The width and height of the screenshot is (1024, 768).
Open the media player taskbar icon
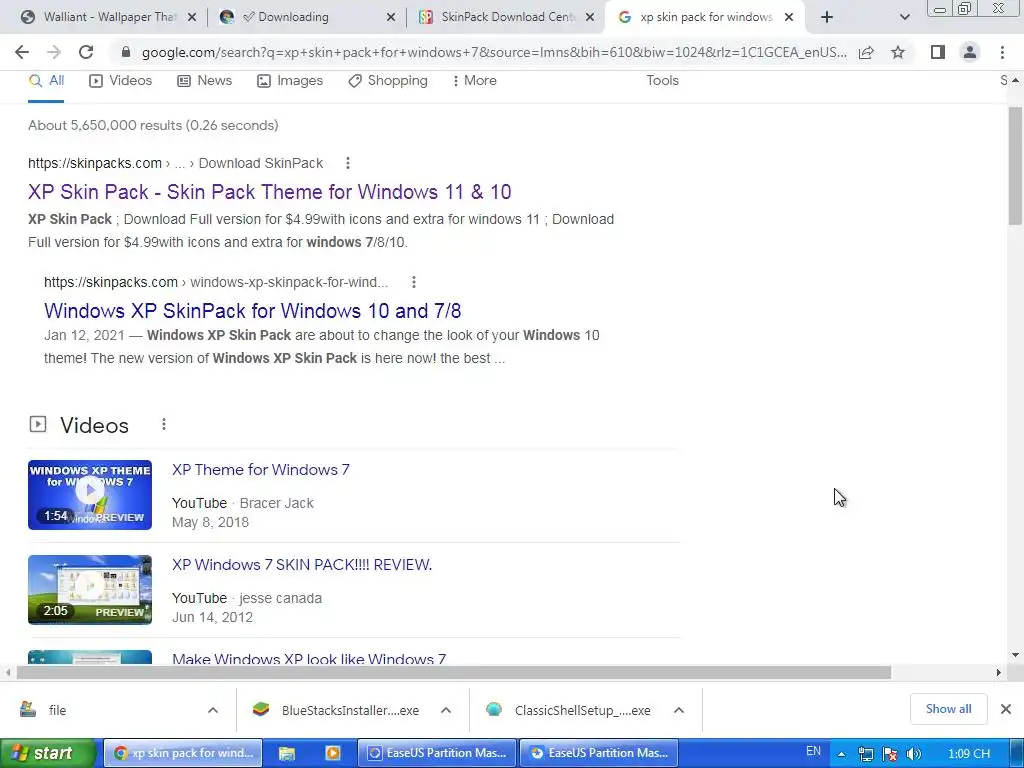coord(333,754)
